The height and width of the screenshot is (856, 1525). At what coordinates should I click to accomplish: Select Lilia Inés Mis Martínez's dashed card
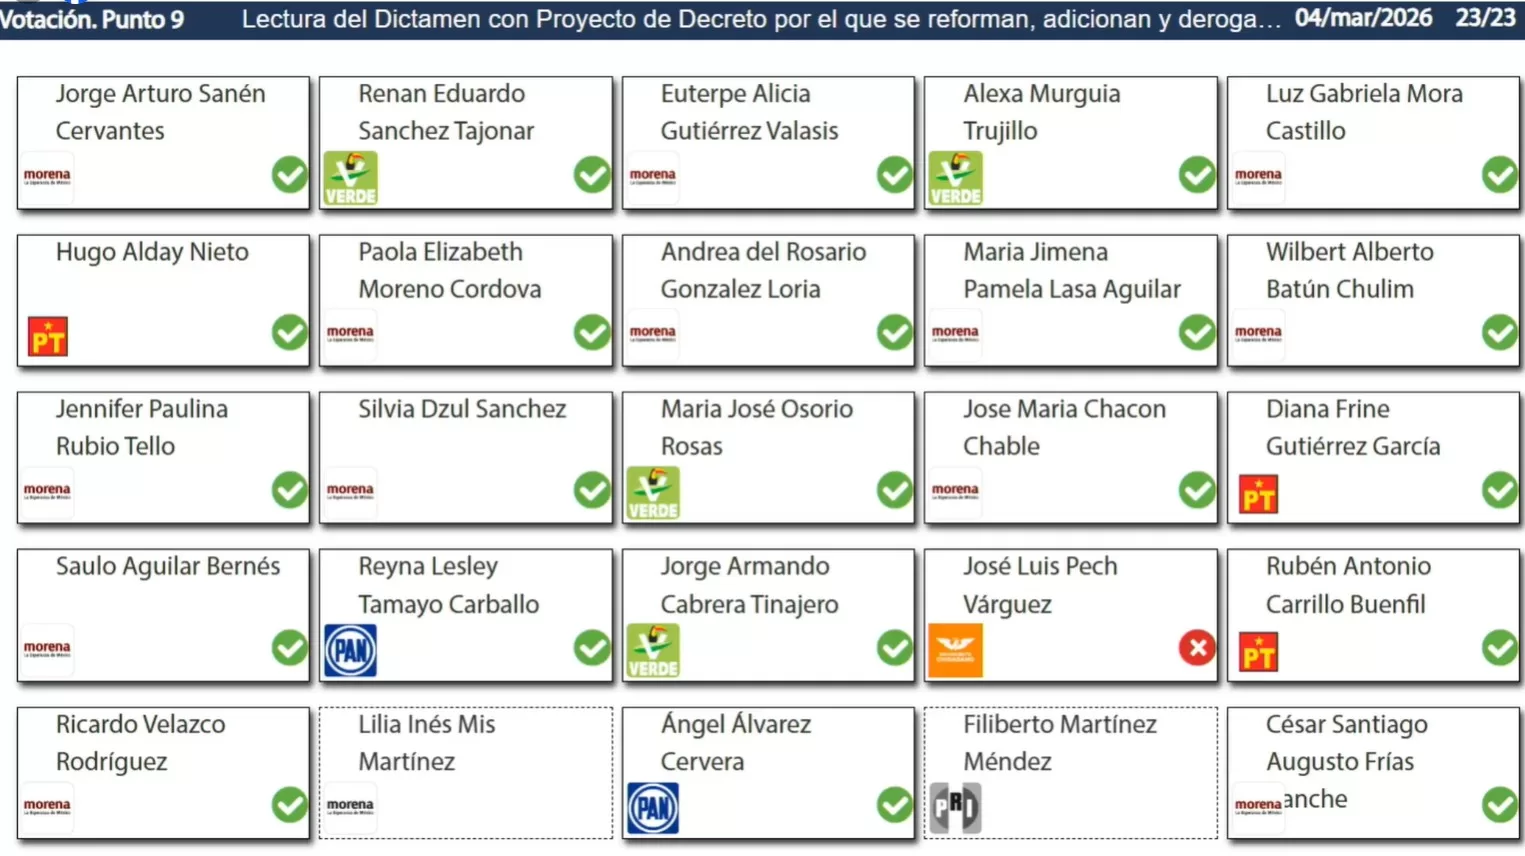[x=466, y=772]
